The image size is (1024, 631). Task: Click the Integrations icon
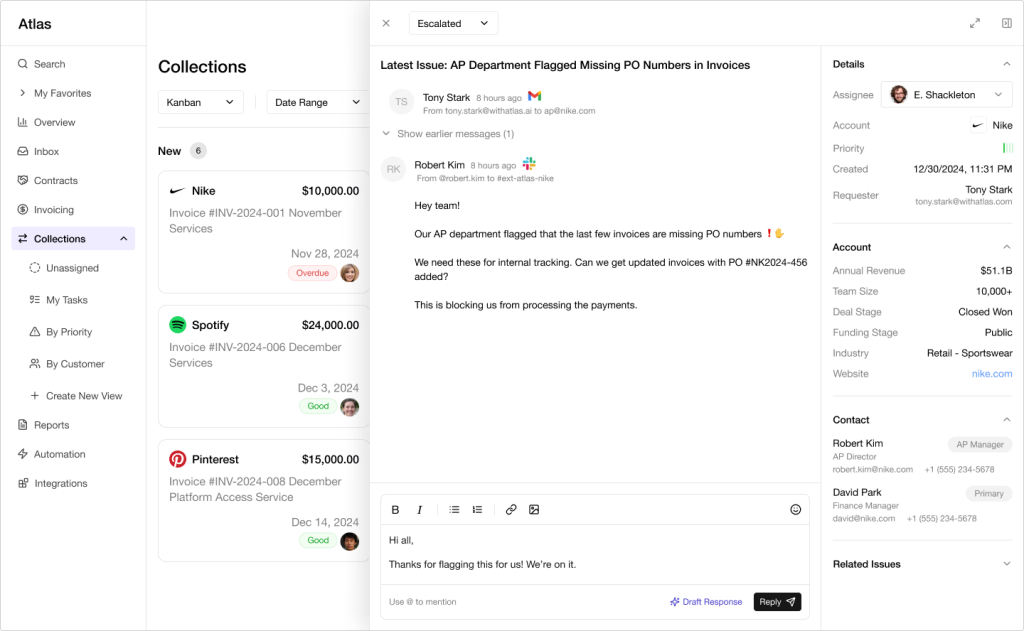point(23,483)
